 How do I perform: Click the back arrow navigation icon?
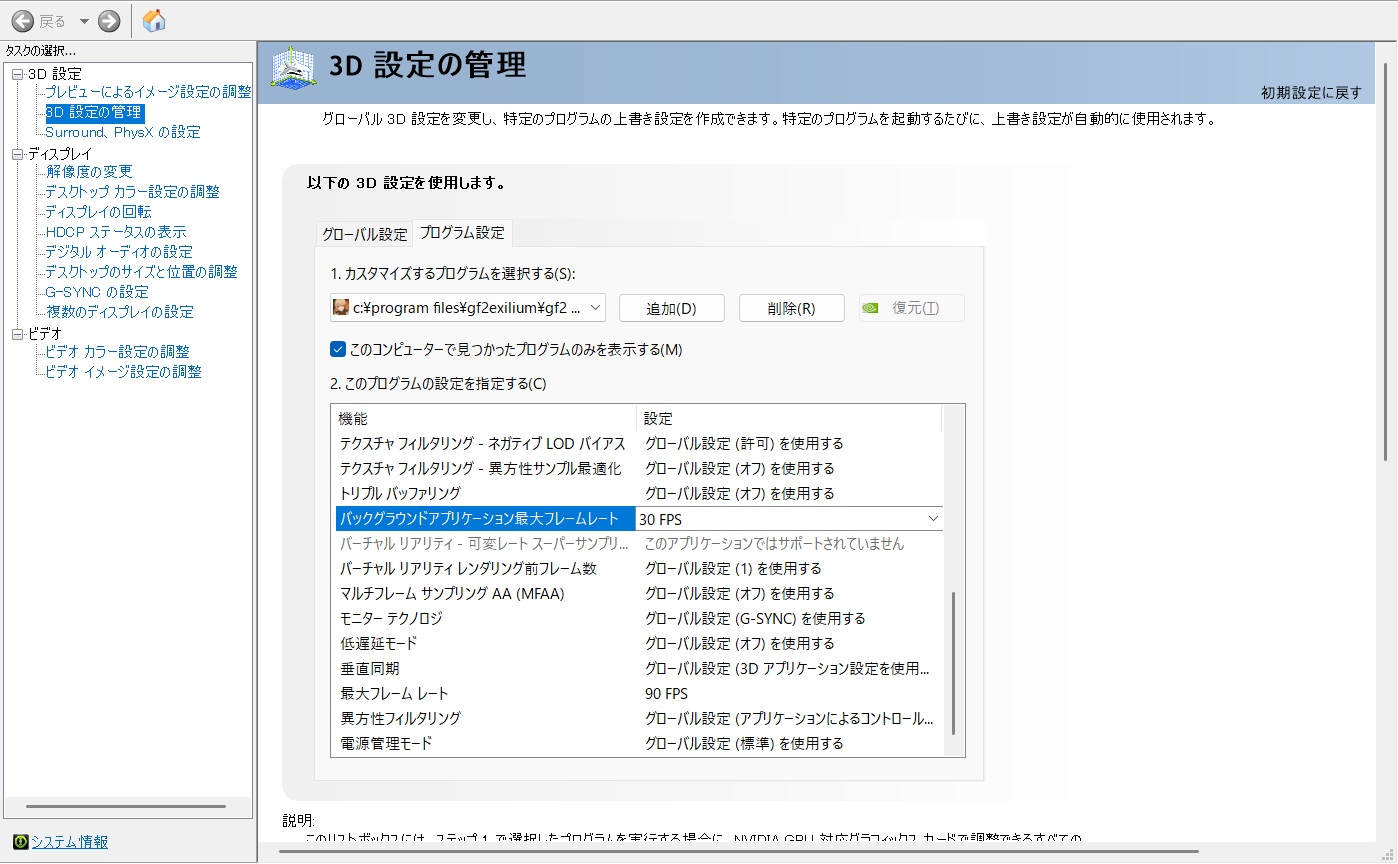pyautogui.click(x=23, y=21)
